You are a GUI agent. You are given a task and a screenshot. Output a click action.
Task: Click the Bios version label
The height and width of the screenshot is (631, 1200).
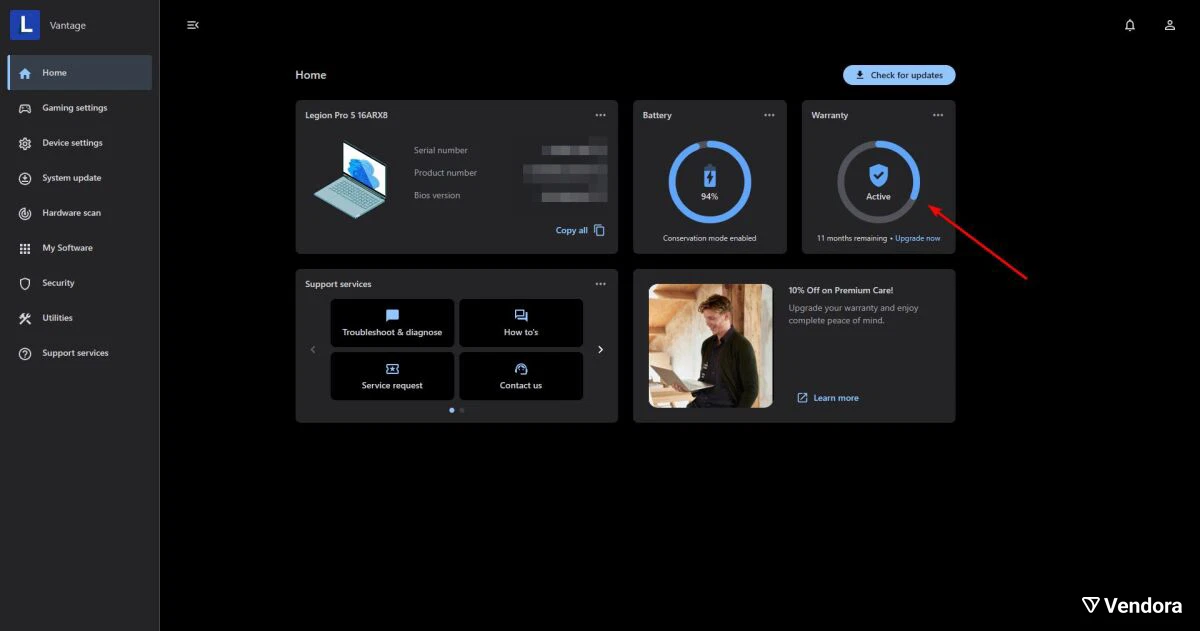[x=437, y=195]
